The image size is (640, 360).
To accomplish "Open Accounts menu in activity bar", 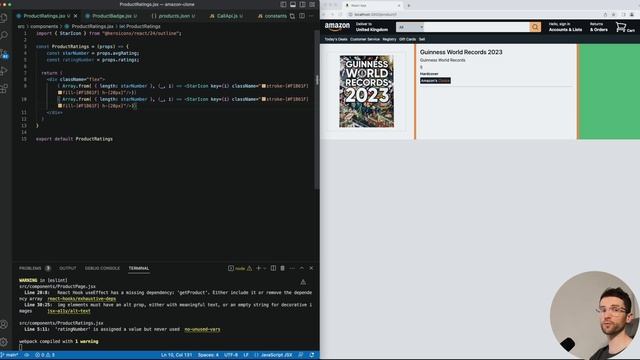I will pyautogui.click(x=4, y=324).
